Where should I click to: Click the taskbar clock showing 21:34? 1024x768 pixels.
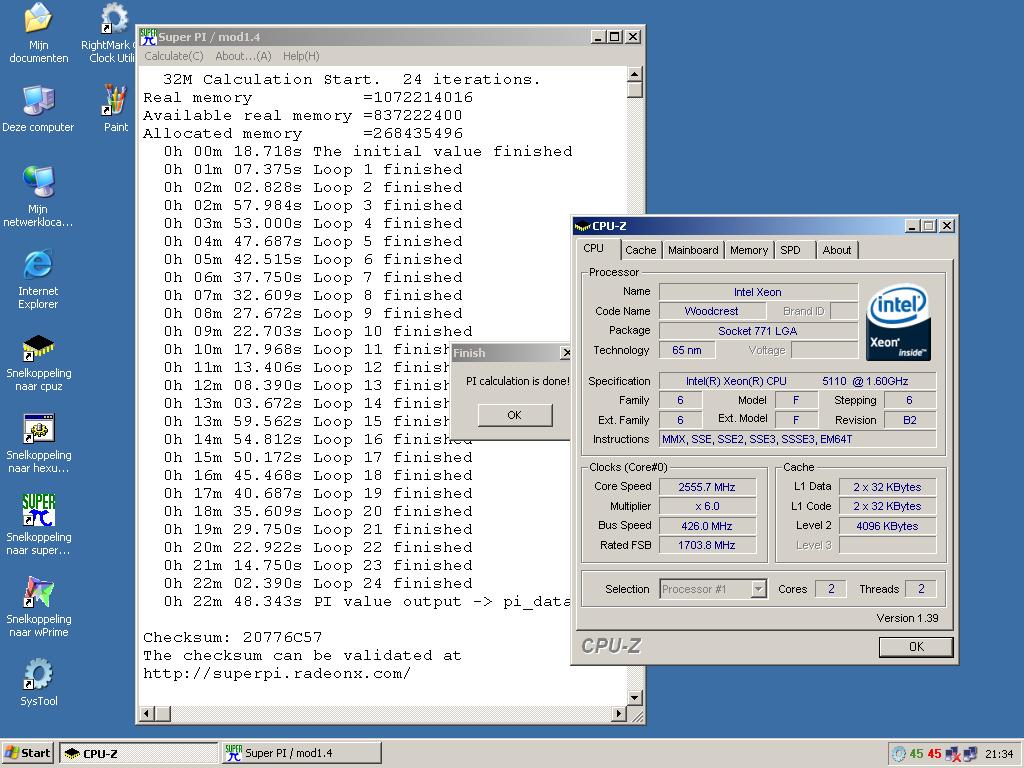click(x=999, y=754)
